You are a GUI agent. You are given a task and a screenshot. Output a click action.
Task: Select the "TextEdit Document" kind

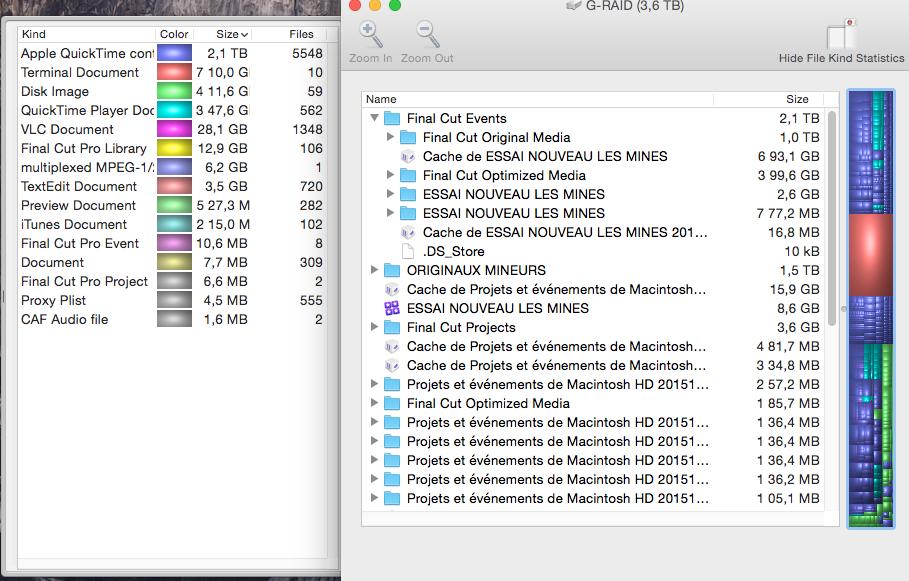click(79, 187)
